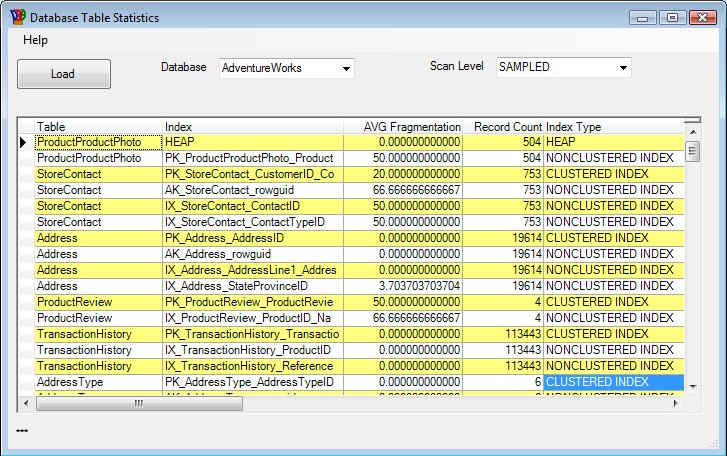Click record count 4 in PK_ProductReview row
727x456 pixels.
tap(503, 302)
